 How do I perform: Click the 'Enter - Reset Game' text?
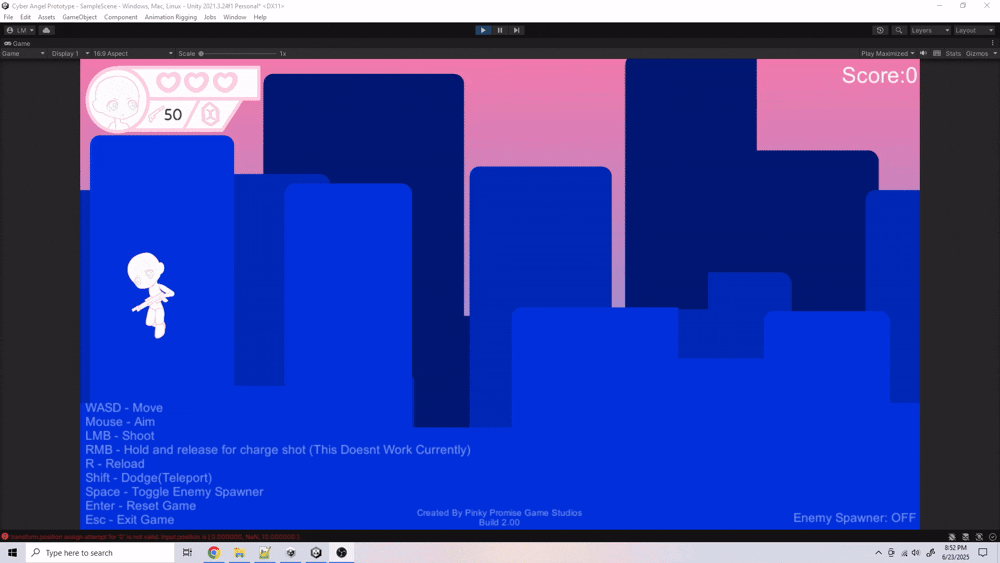(140, 506)
